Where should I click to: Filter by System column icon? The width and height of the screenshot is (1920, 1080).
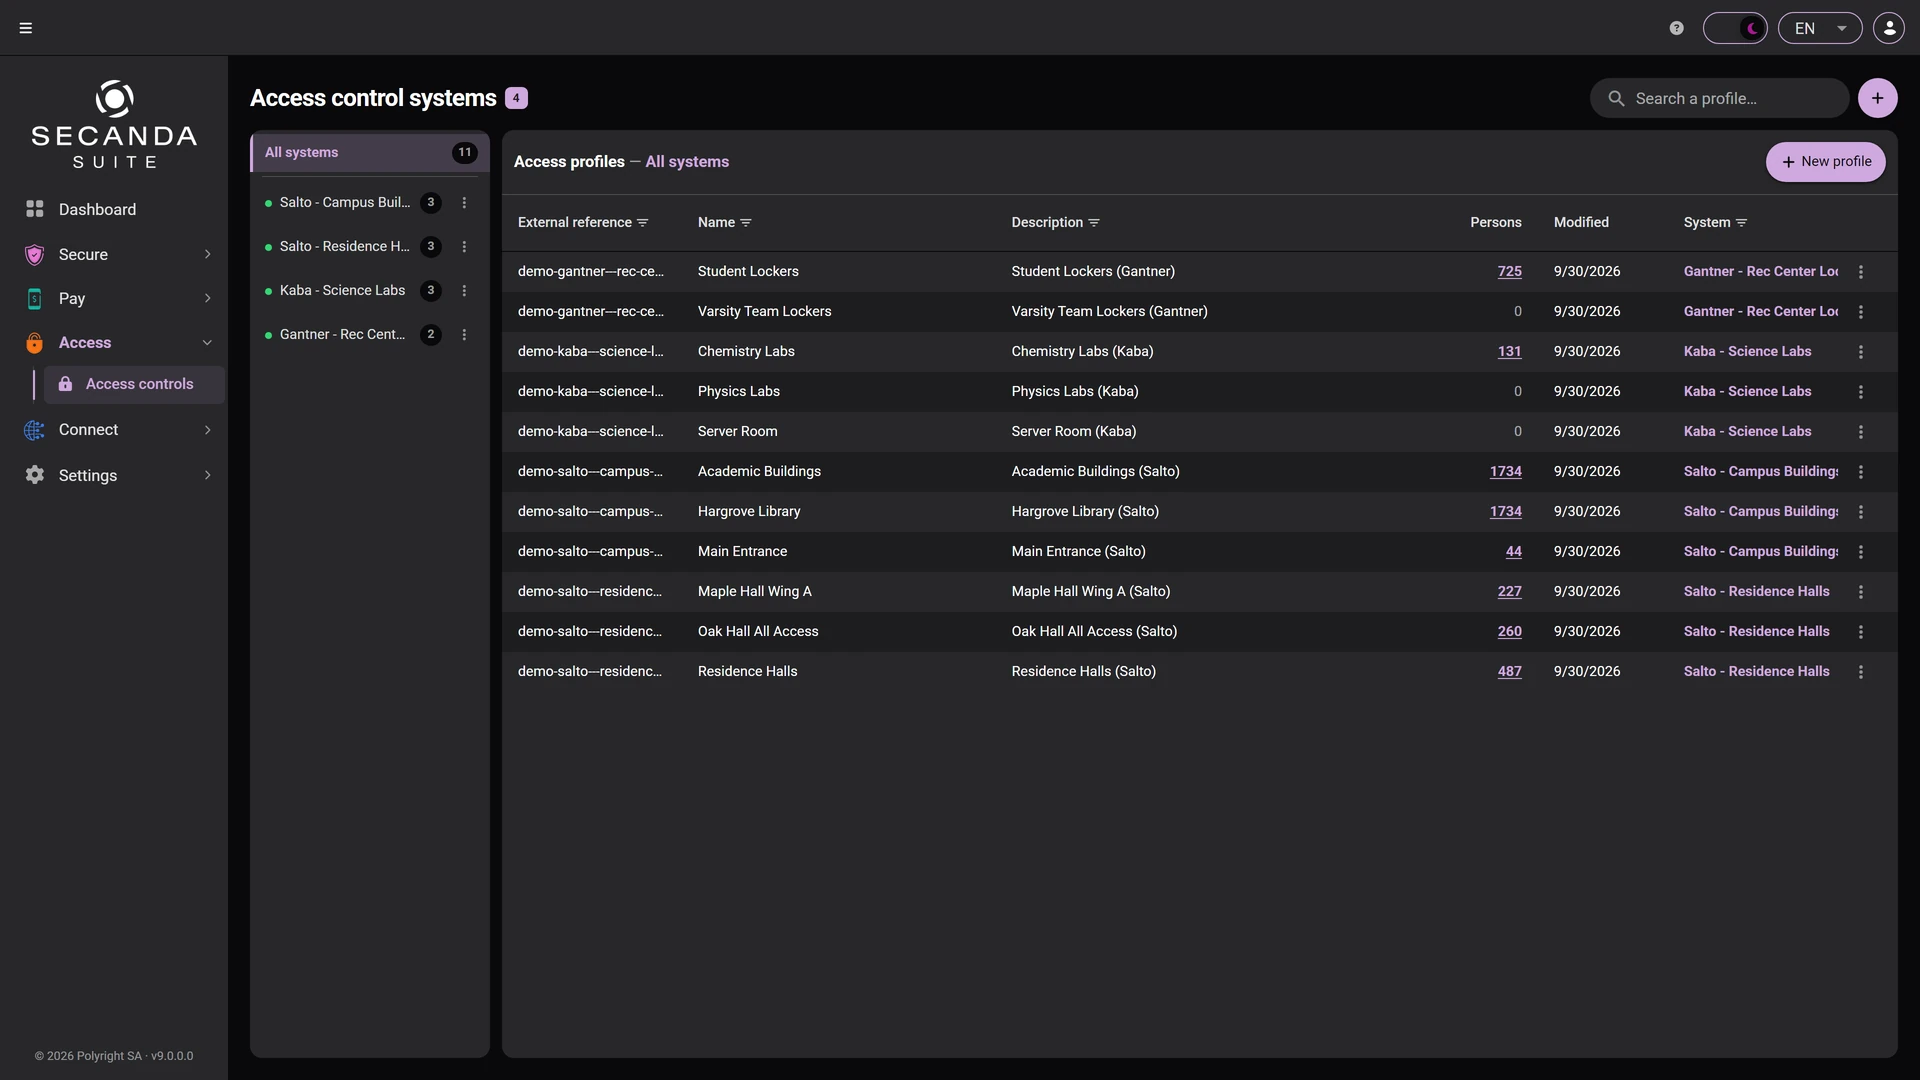[1742, 222]
